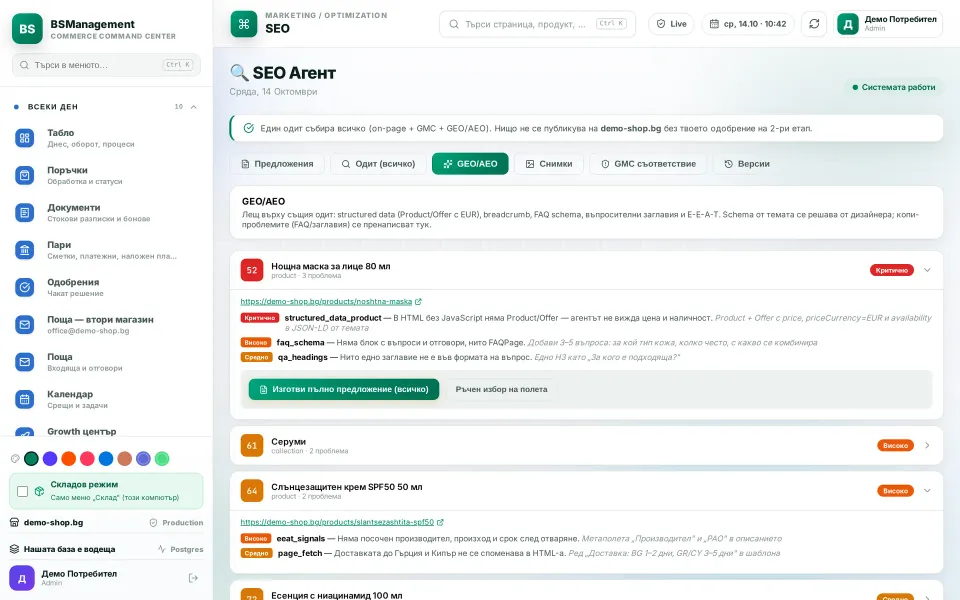Viewport: 960px width, 600px height.
Task: Focus the Търси в менюто search field
Action: (107, 65)
